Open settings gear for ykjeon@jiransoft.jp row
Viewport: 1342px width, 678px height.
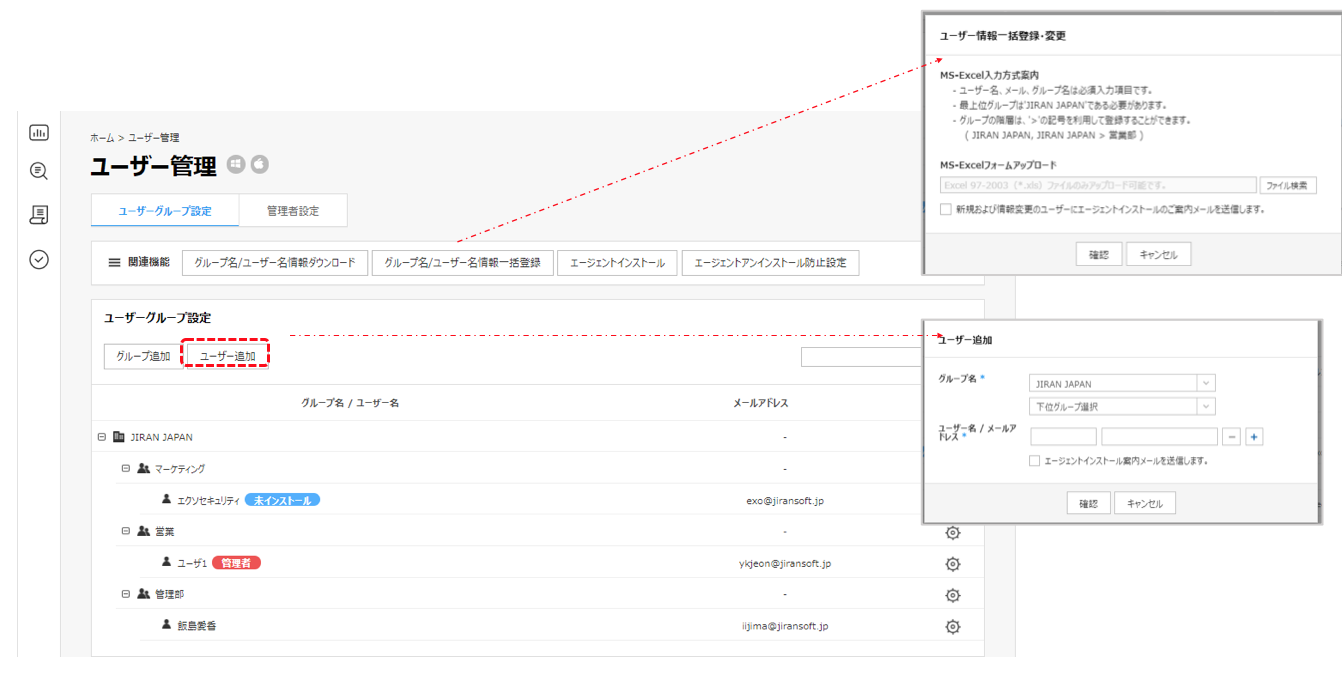[953, 563]
